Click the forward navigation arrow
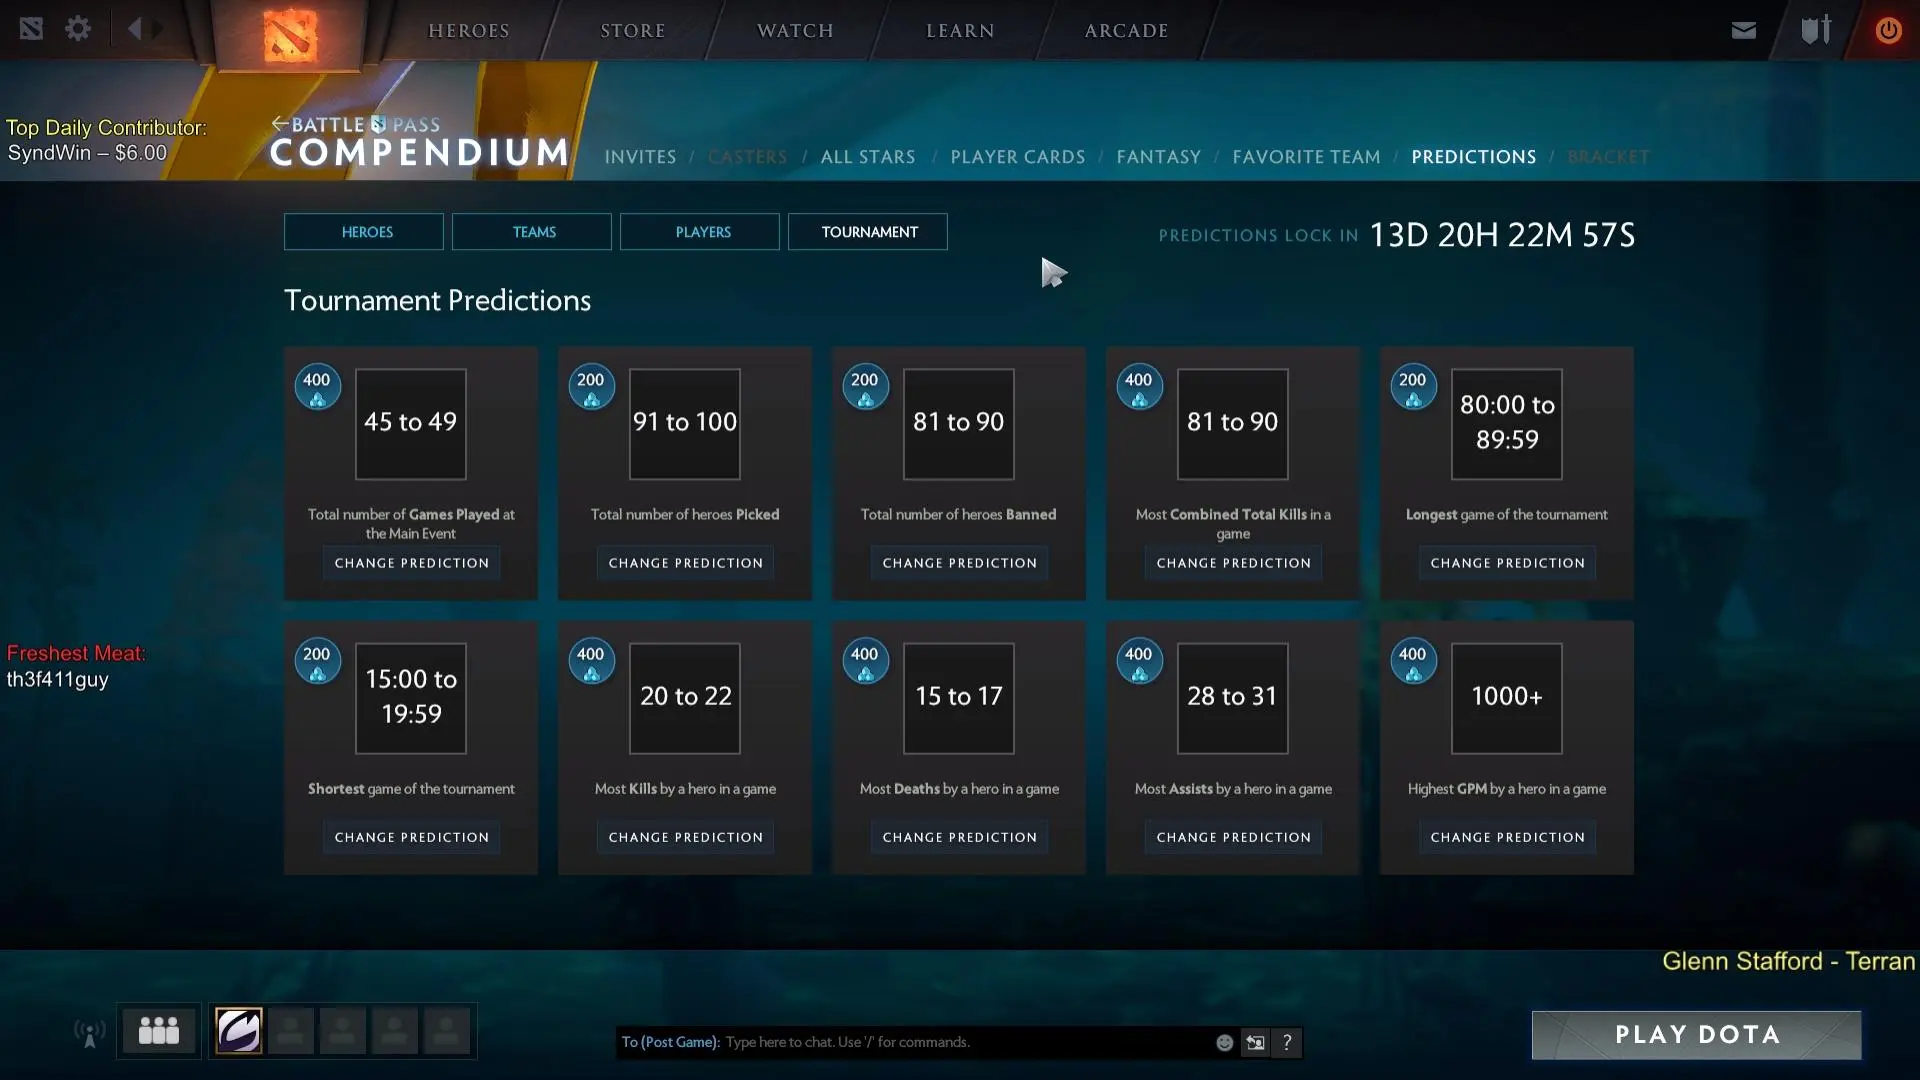The image size is (1920, 1080). (157, 29)
